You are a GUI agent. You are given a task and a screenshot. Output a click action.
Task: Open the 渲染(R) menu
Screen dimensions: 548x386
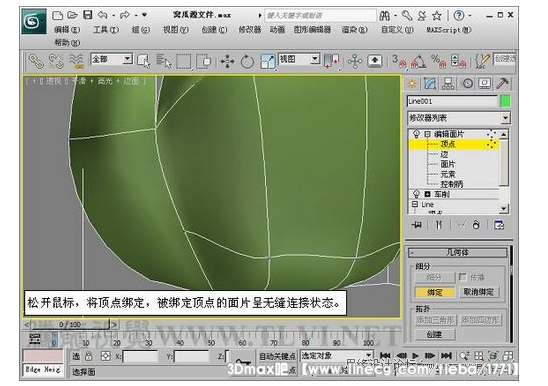354,30
